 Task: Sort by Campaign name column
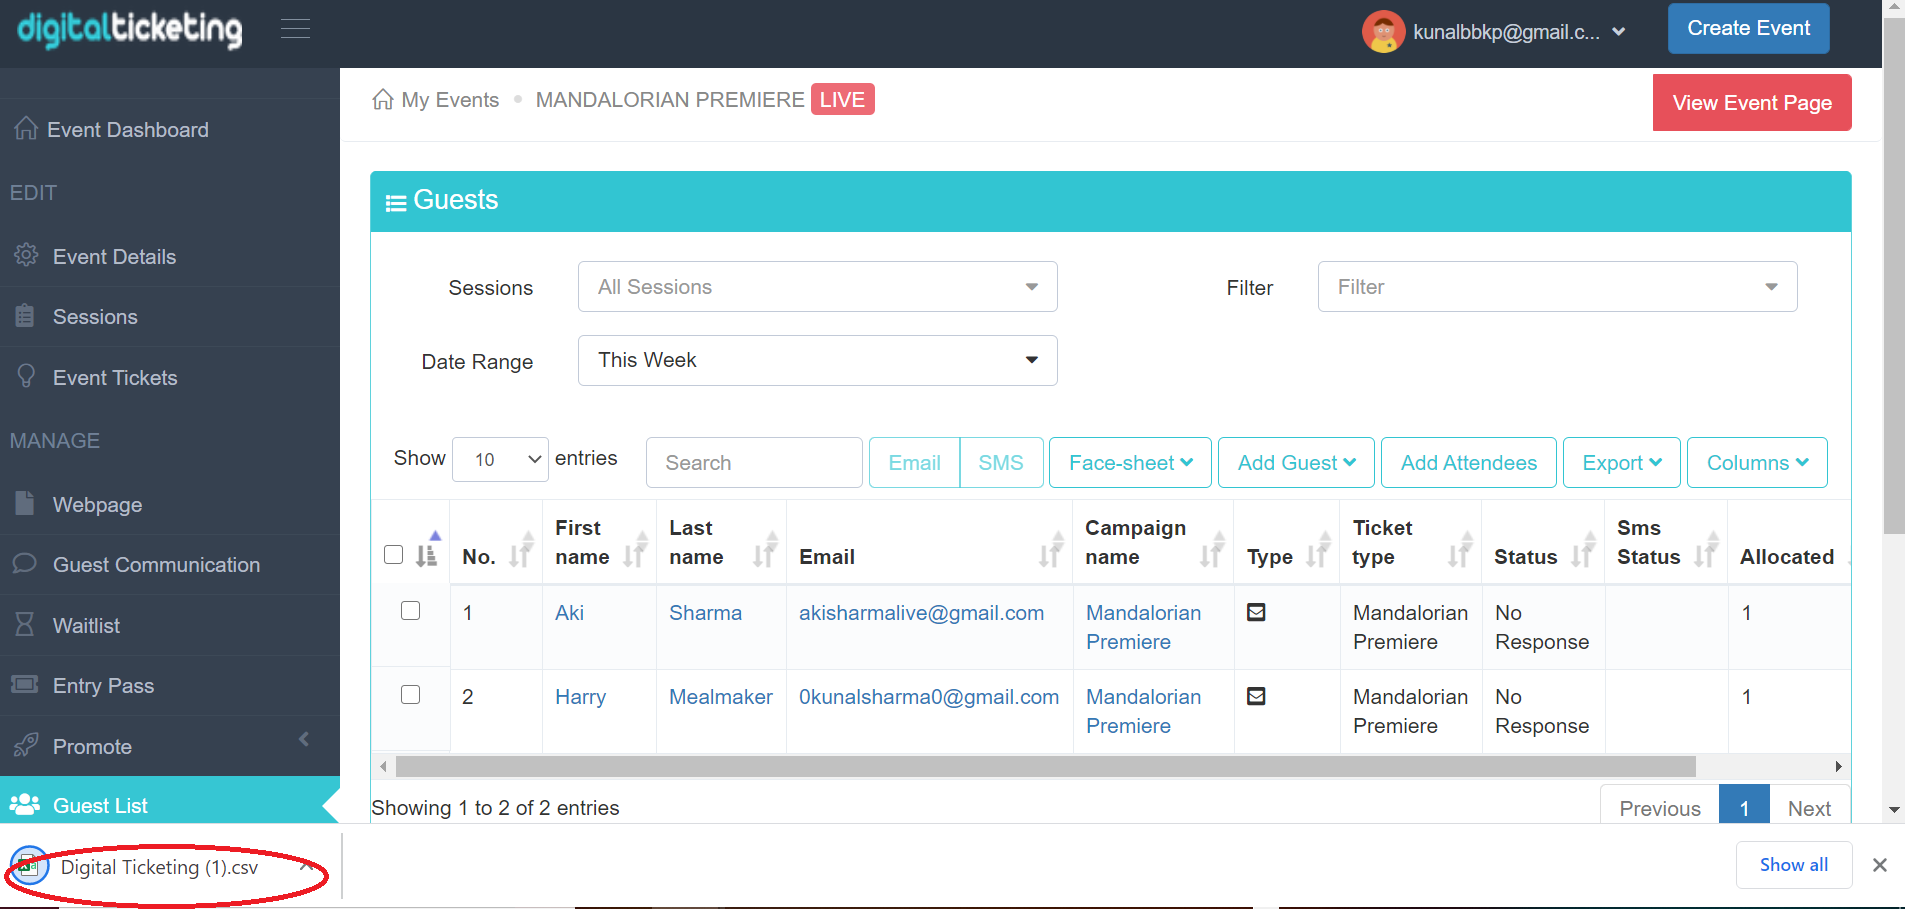[x=1212, y=549]
